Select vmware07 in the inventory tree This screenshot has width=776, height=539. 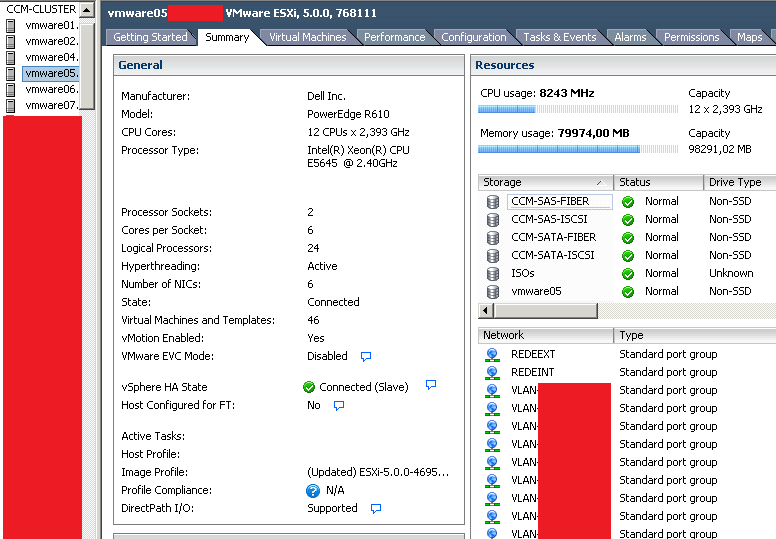coord(51,105)
